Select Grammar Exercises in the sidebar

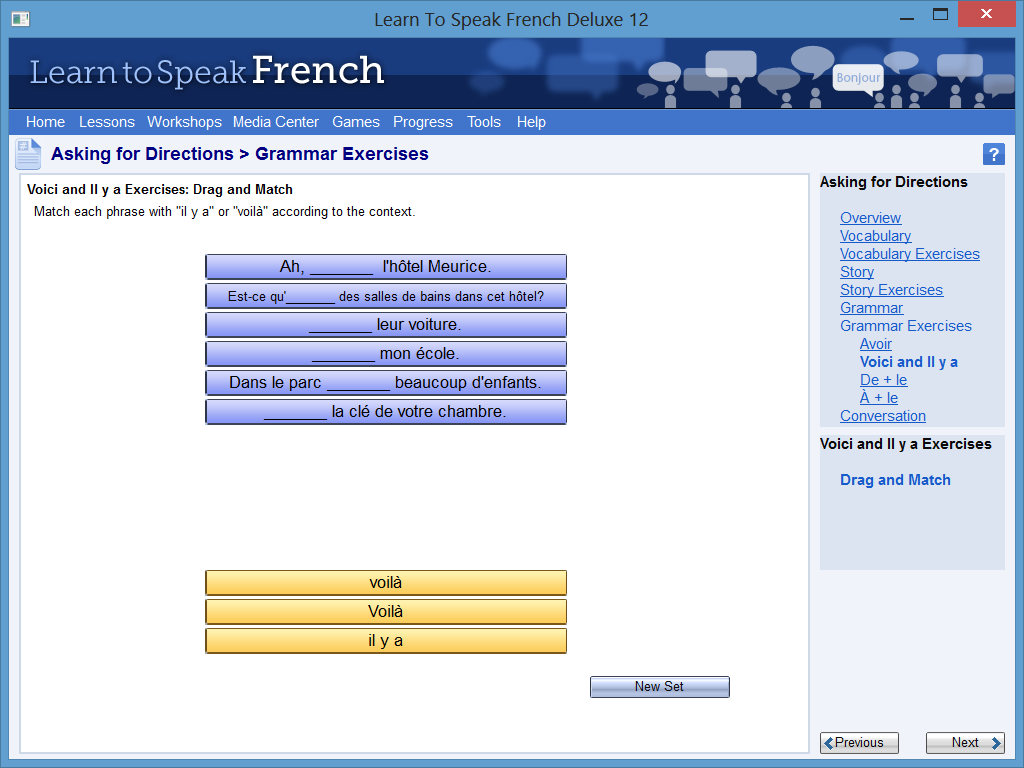point(906,326)
